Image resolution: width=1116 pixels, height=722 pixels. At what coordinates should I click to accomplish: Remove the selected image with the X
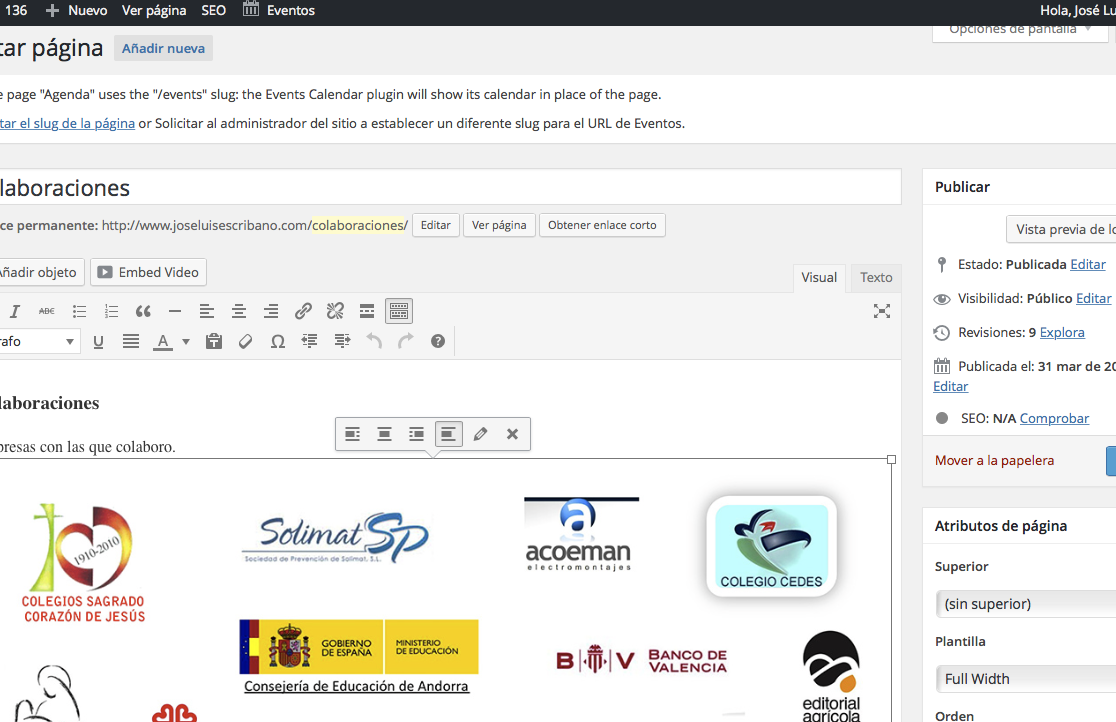(512, 434)
